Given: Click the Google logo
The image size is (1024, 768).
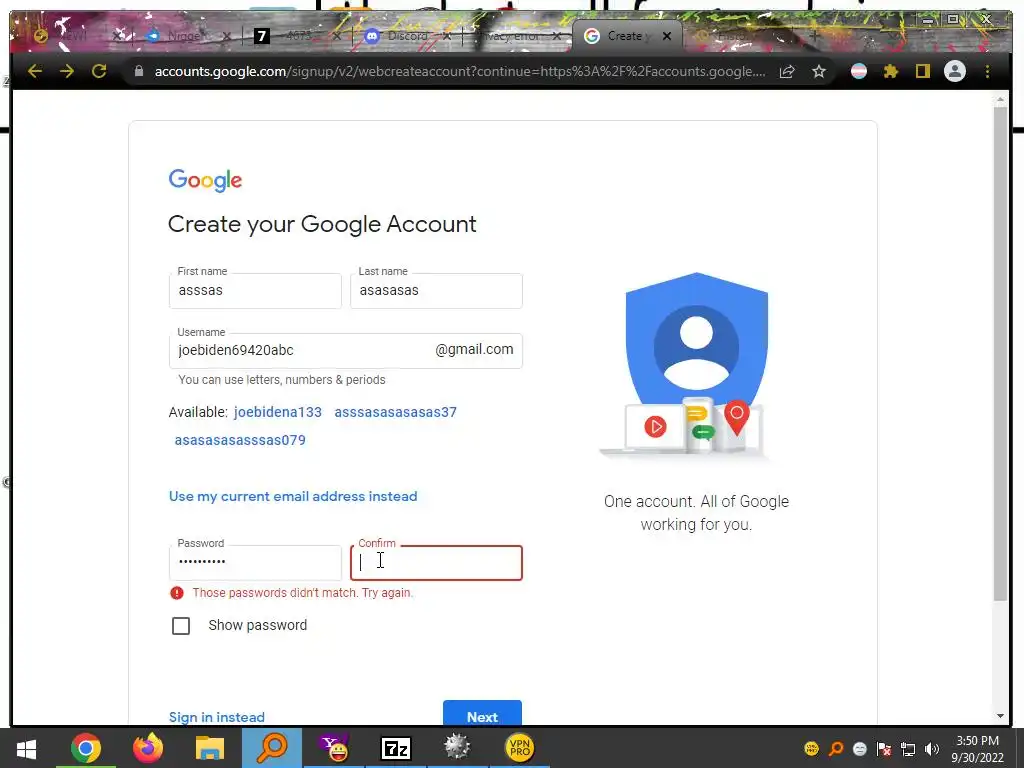Looking at the screenshot, I should pyautogui.click(x=205, y=180).
